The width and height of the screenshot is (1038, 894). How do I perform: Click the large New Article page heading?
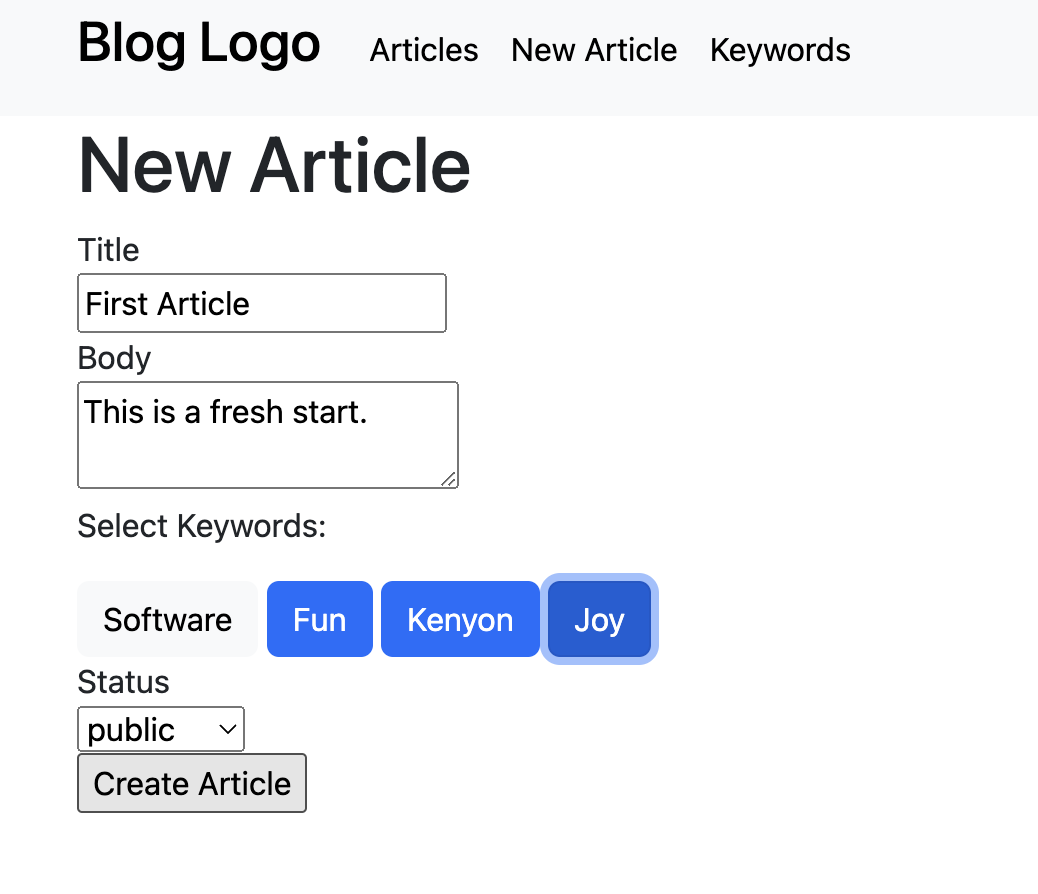274,166
